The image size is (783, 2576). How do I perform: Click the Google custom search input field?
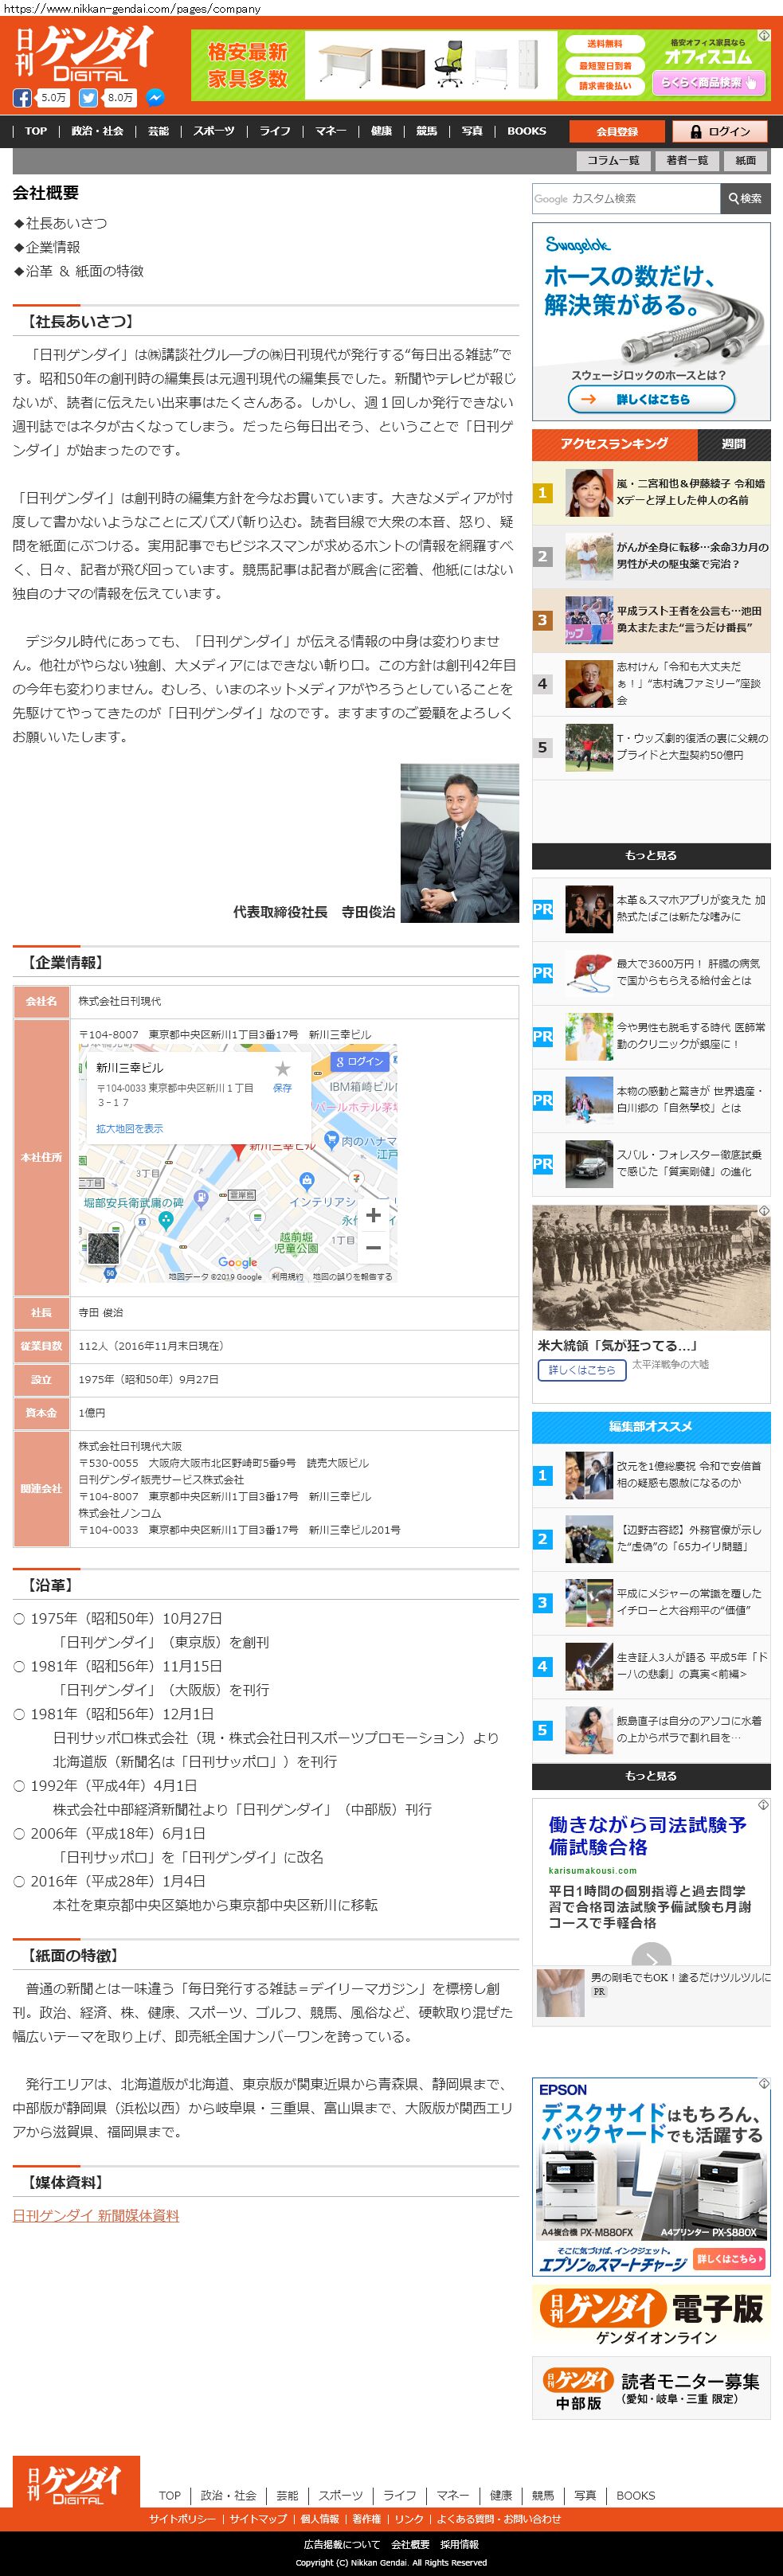(626, 199)
